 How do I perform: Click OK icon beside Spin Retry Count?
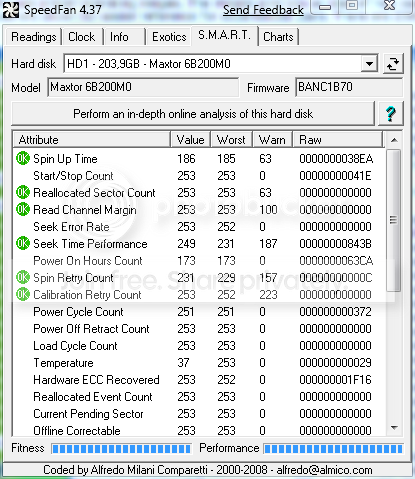tap(23, 277)
